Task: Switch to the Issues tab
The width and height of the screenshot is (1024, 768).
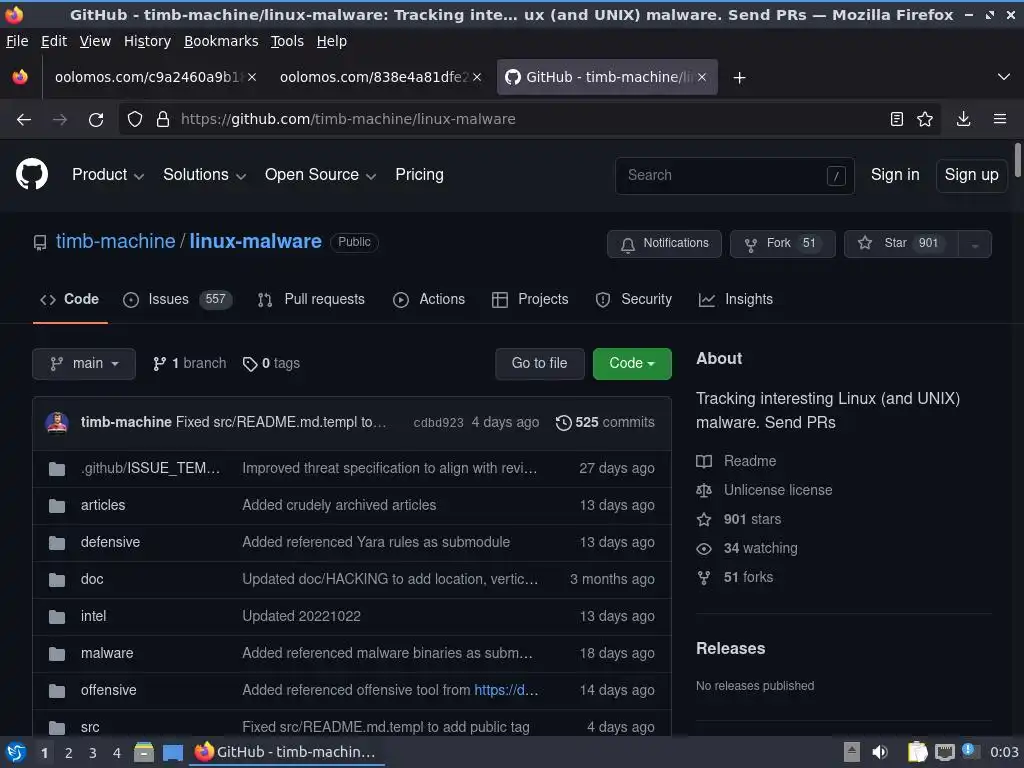Action: (x=178, y=300)
